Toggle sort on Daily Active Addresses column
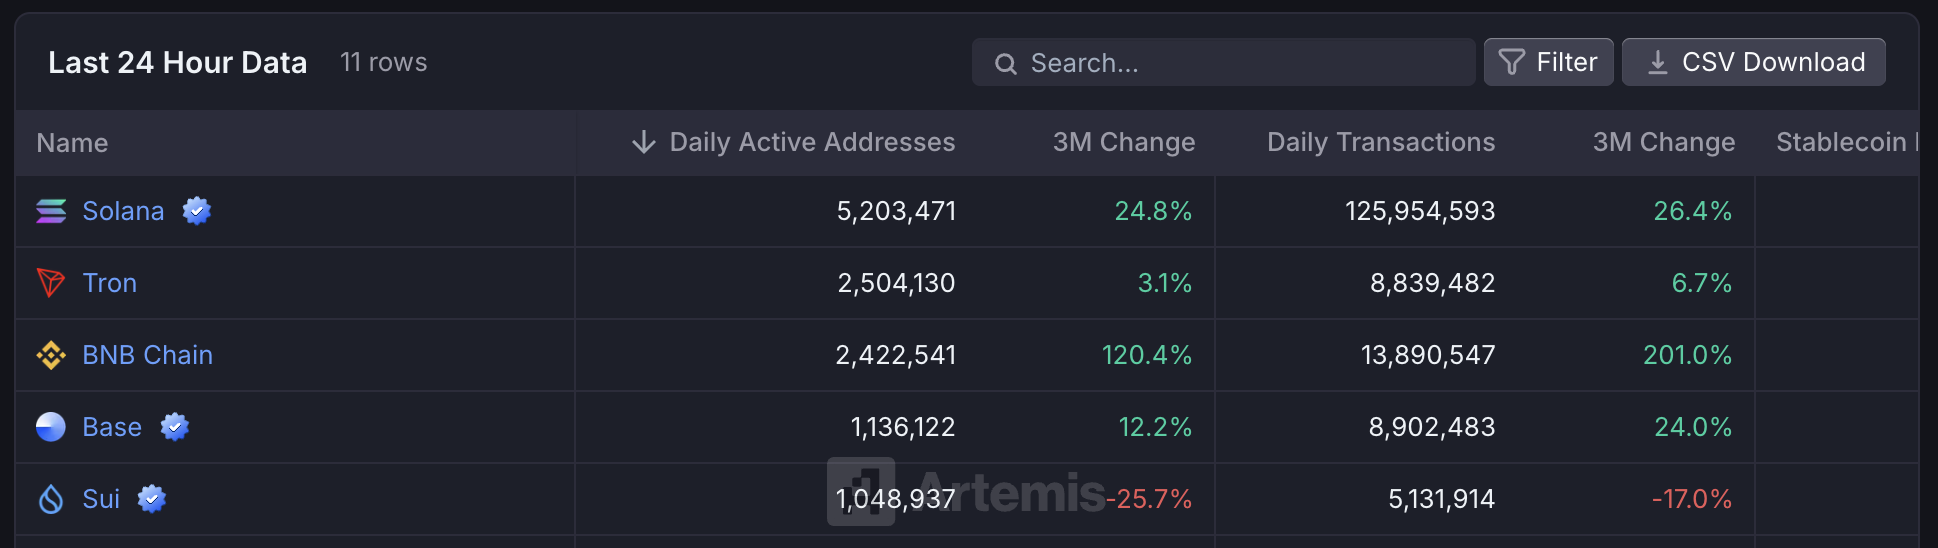1938x548 pixels. (x=811, y=142)
